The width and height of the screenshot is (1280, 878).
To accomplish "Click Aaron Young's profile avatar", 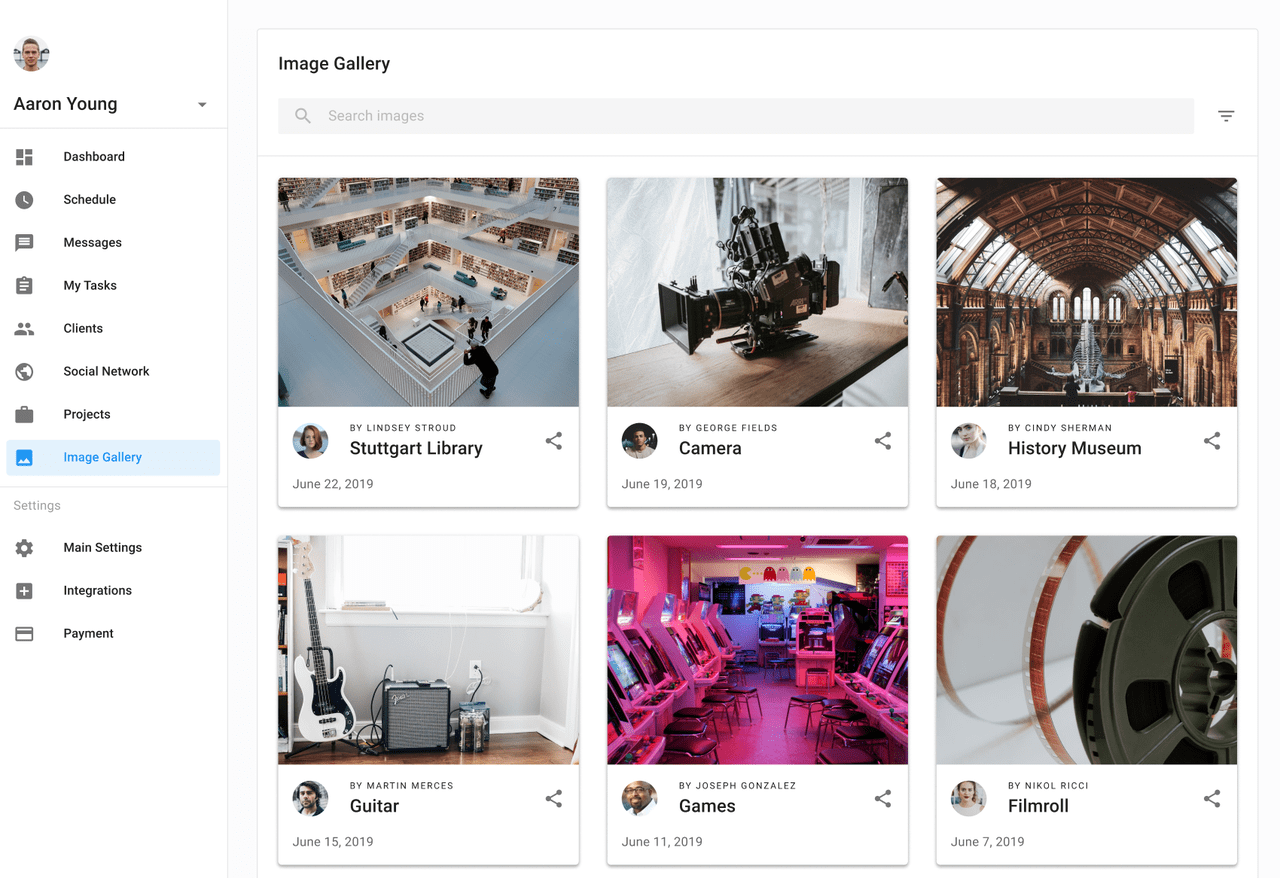I will [x=32, y=54].
